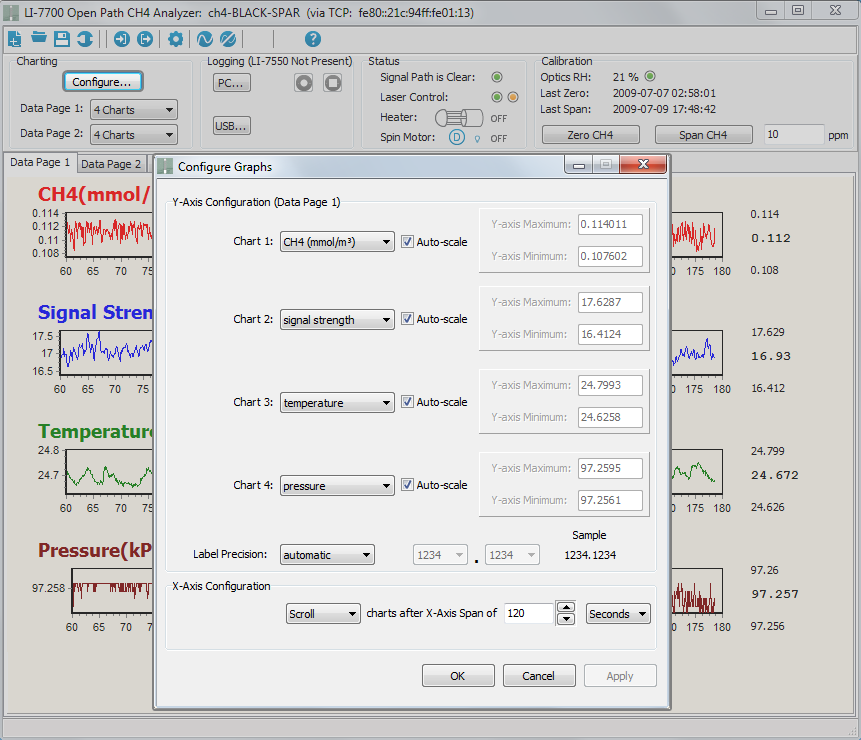Open Data Page 2 chart count dropdown
Screen dimensions: 861x740
[x=134, y=134]
